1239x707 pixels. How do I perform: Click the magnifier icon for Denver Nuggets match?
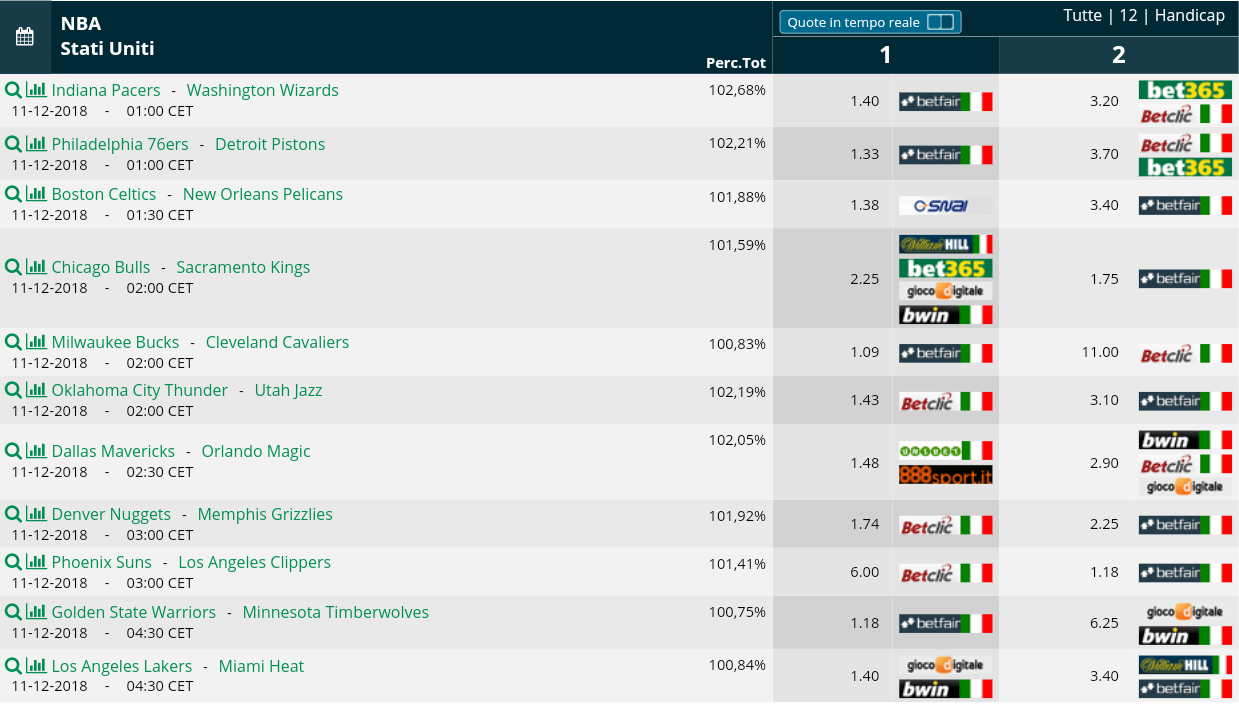pos(13,514)
